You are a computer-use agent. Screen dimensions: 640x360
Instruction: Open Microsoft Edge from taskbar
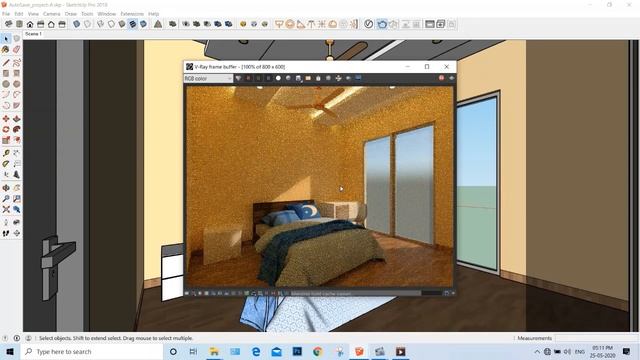pos(256,351)
